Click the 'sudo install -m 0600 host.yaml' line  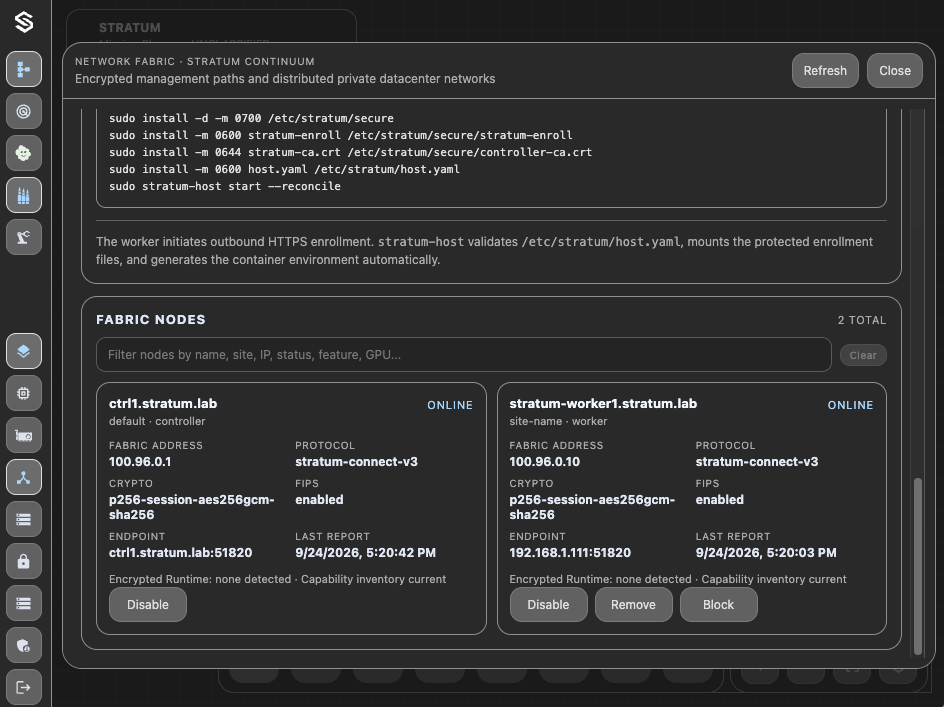pos(284,169)
